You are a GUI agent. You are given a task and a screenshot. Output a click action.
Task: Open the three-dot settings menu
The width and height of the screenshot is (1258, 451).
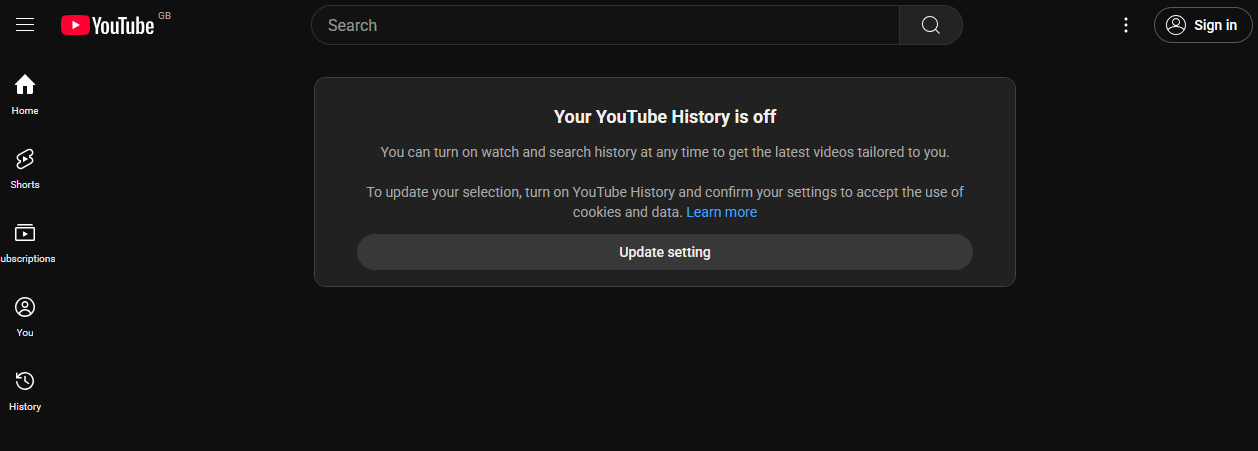point(1126,25)
